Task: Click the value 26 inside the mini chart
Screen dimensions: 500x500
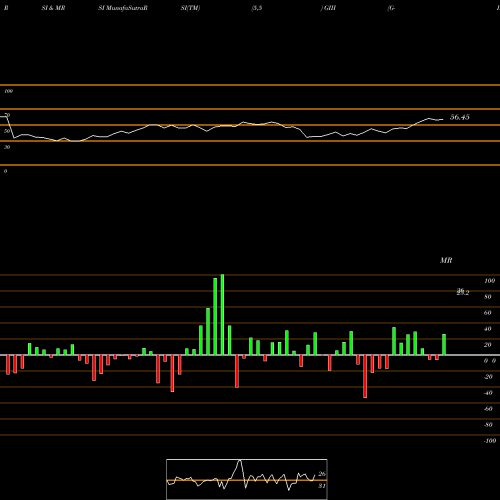Action: click(322, 474)
